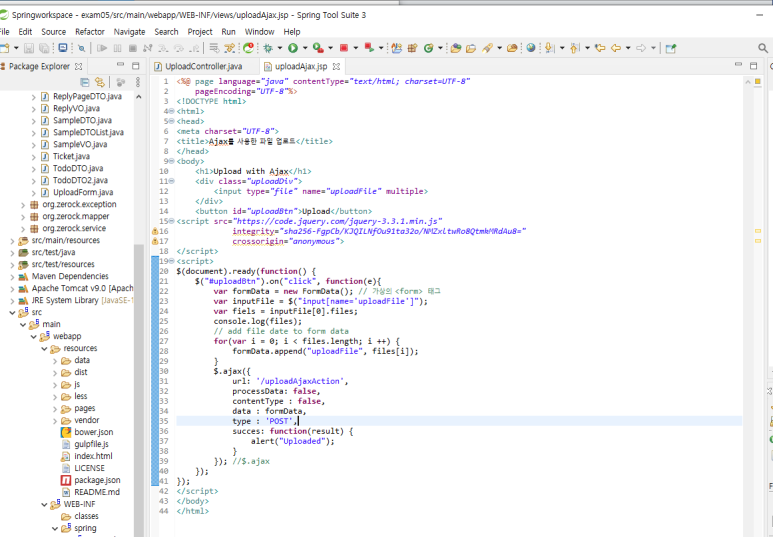Click the Spring Boot dashboard icon
This screenshot has height=537, width=773.
(248, 48)
